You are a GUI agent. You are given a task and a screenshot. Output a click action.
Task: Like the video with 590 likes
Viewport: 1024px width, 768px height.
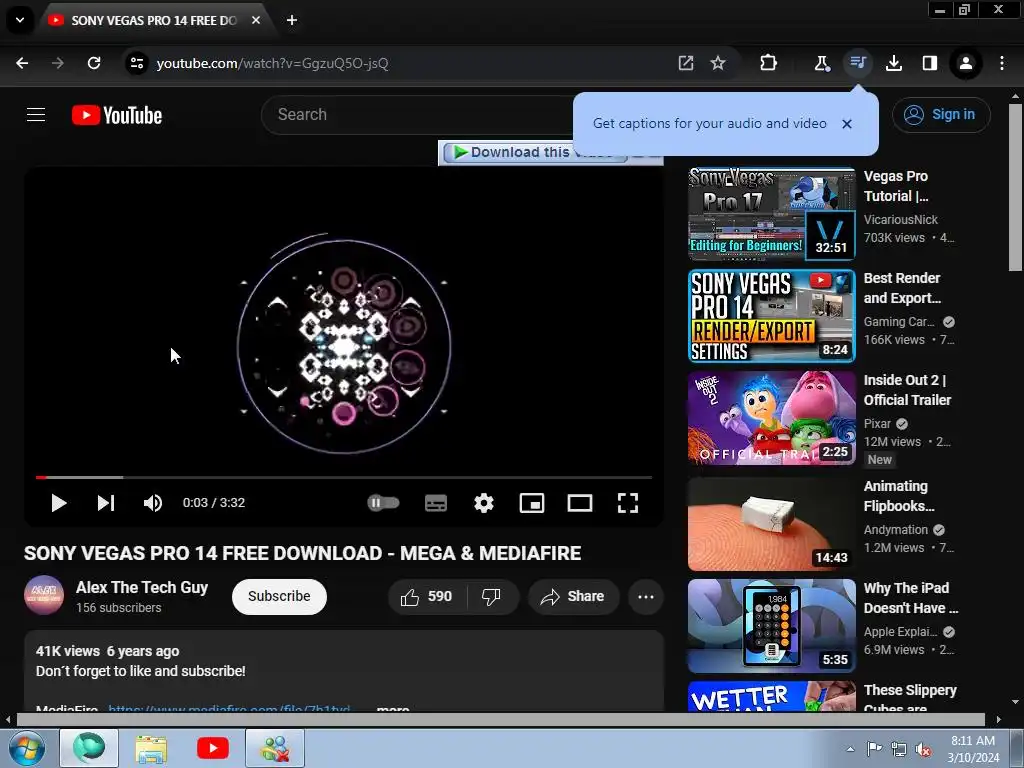427,596
